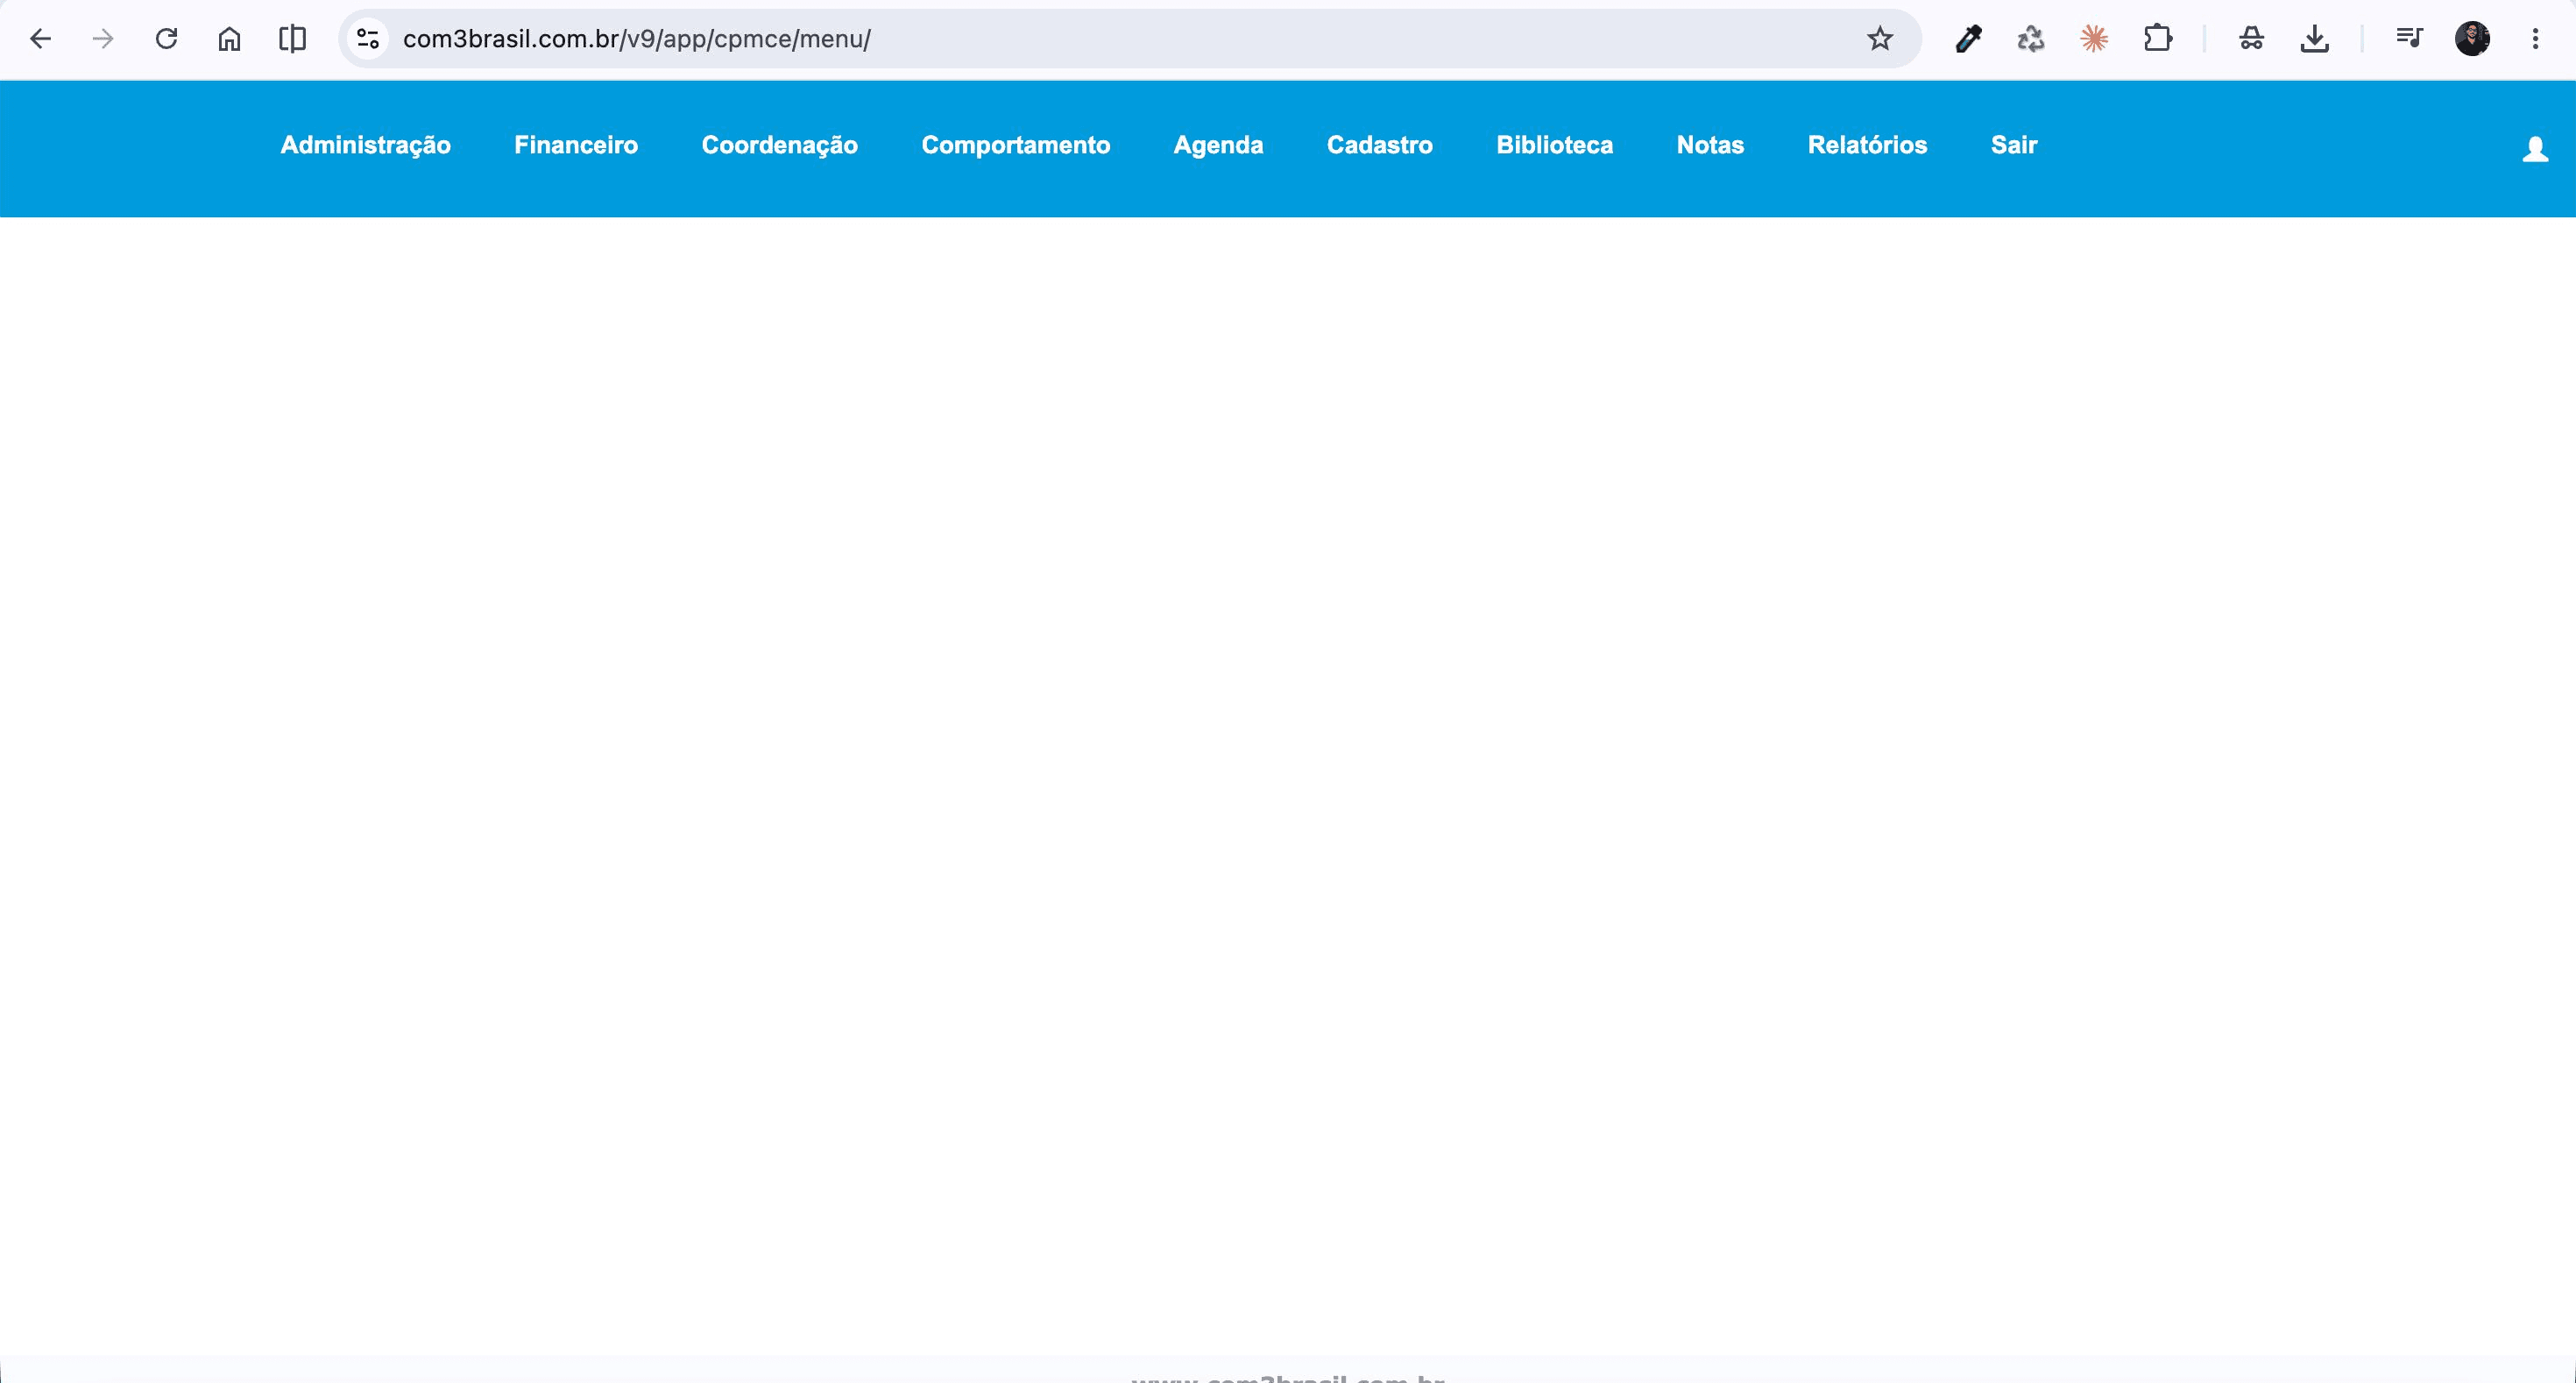
Task: Open the Agenda menu
Action: tap(1218, 145)
